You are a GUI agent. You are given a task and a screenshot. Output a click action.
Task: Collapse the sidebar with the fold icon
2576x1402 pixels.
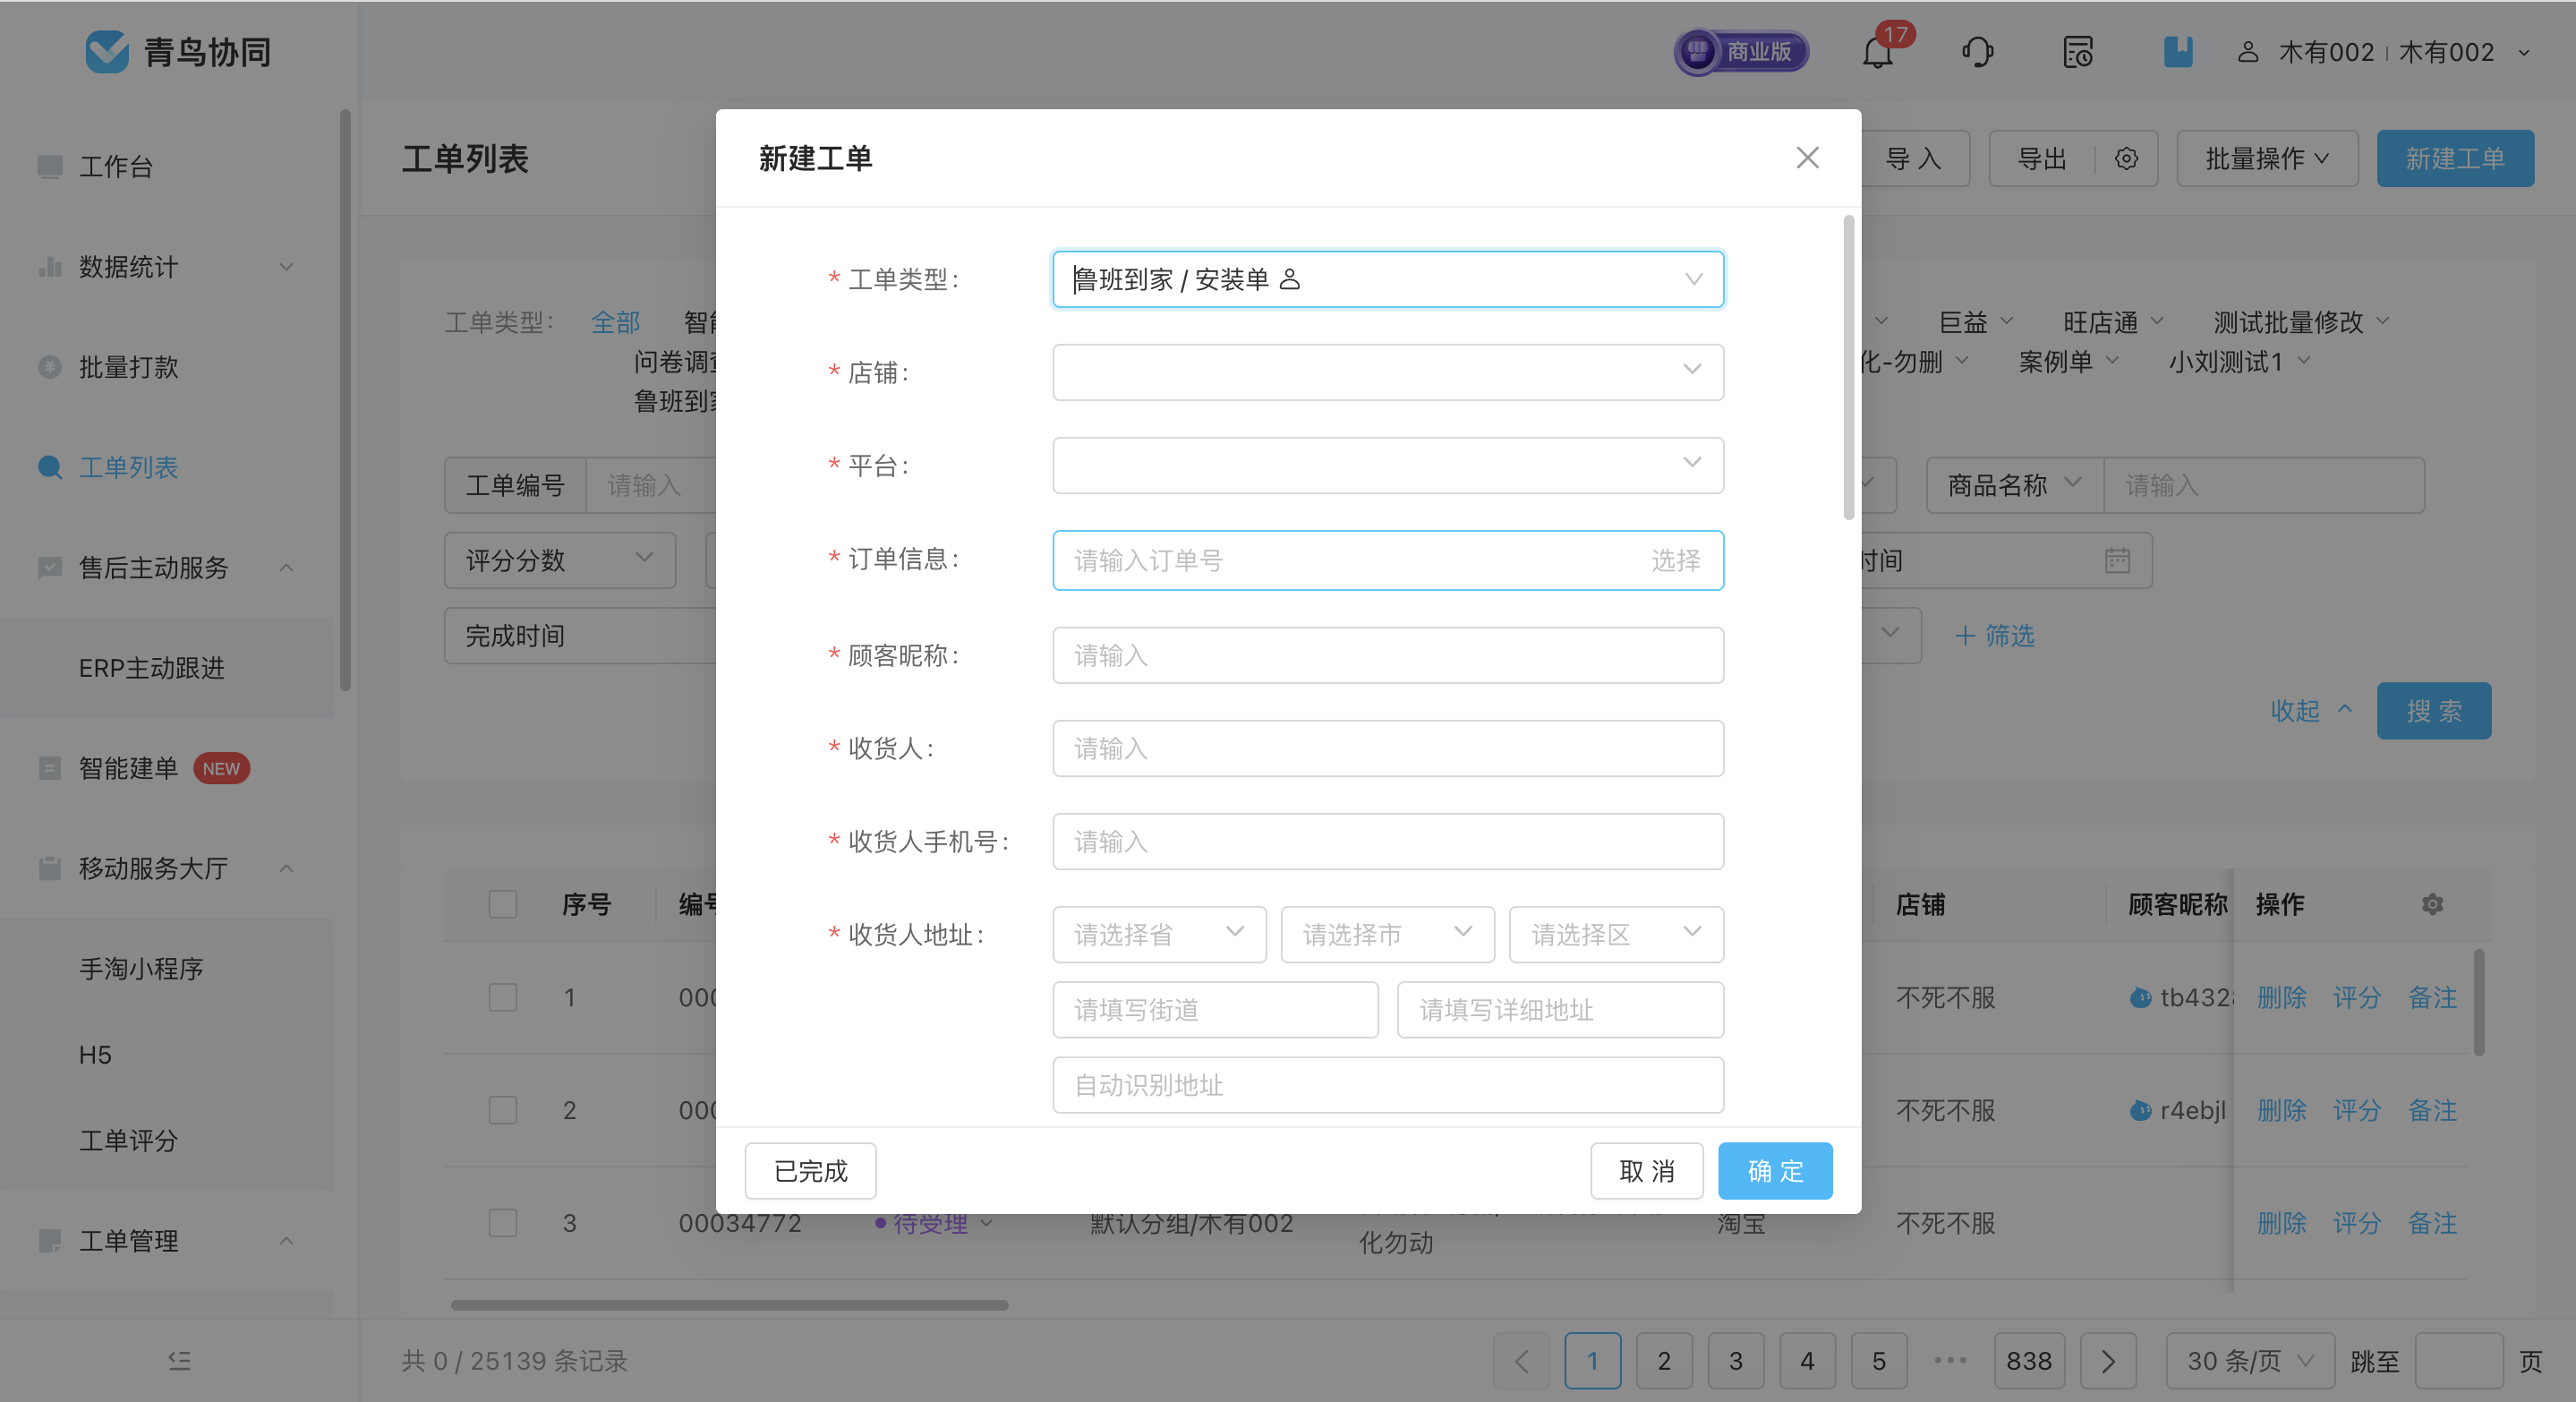[x=179, y=1360]
